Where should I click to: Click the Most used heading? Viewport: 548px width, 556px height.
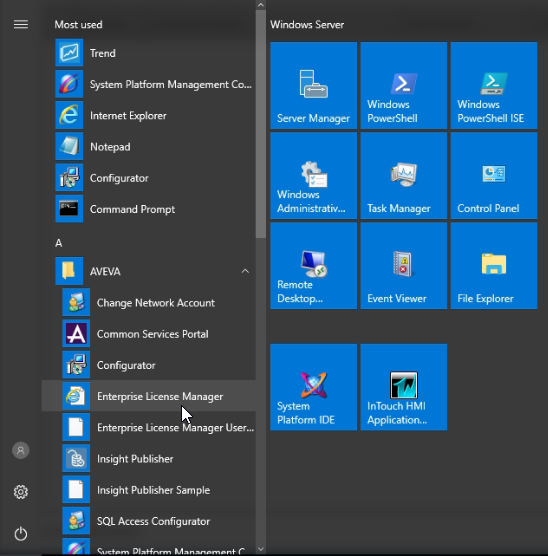pyautogui.click(x=78, y=24)
